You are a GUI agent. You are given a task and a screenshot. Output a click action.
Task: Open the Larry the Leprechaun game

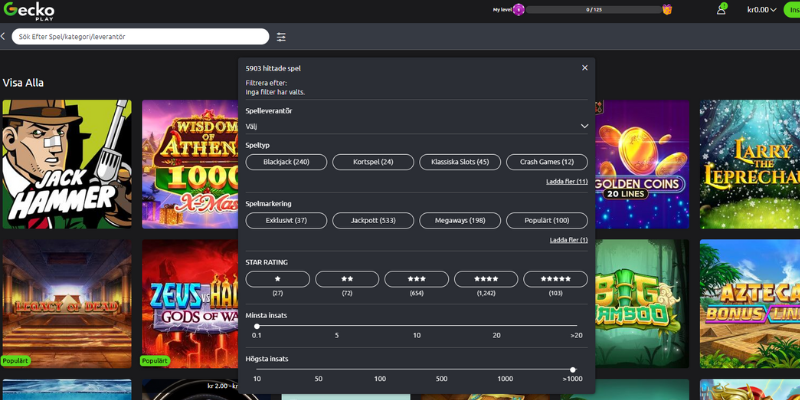click(750, 164)
